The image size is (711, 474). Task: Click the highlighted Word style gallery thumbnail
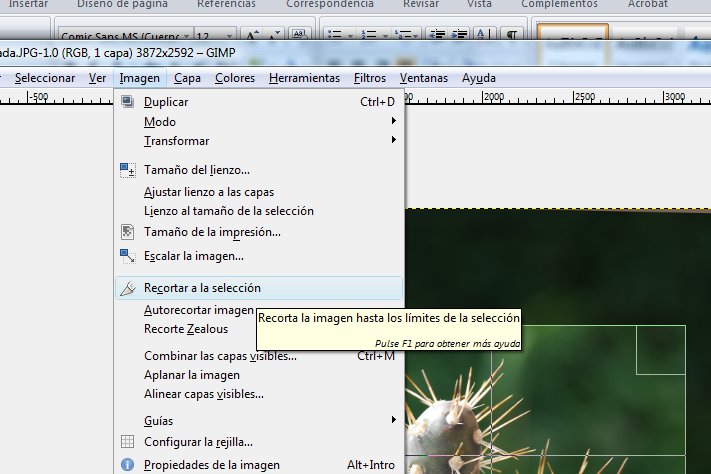(x=573, y=32)
